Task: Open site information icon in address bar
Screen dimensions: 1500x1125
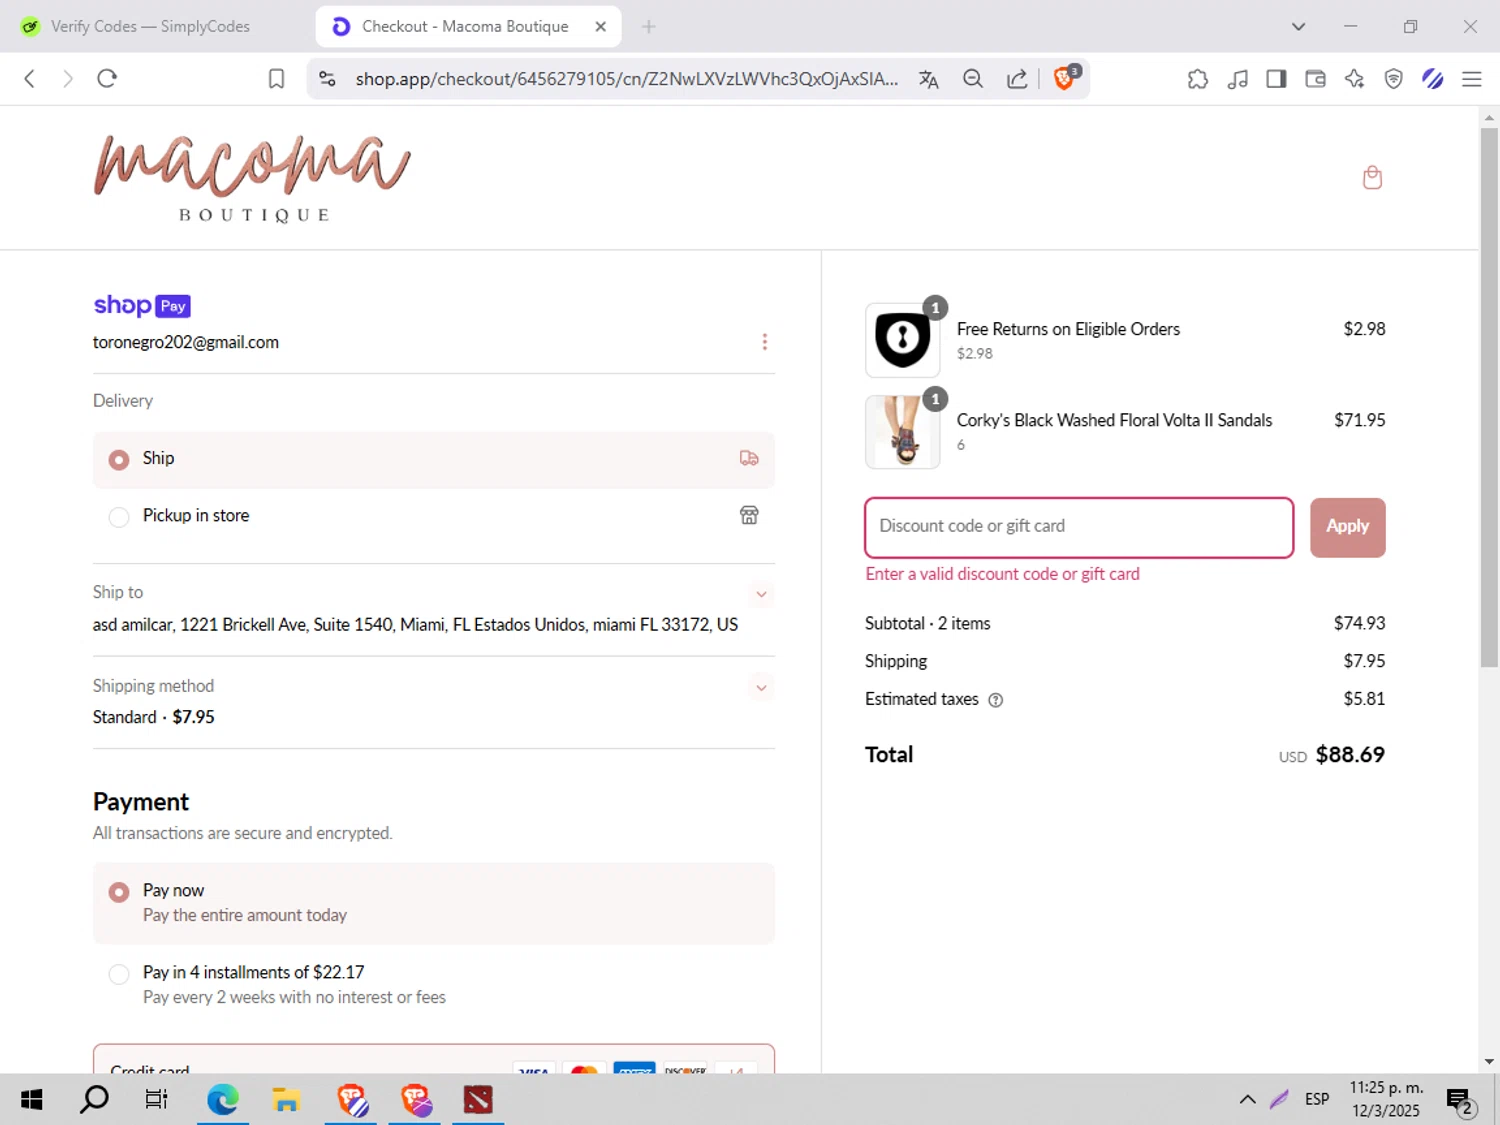Action: (327, 79)
